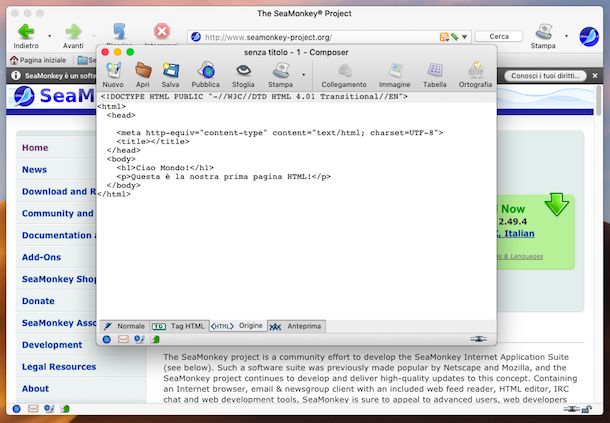Click the info icon in notification bar
Screen dimensions: 610x423
pos(16,75)
